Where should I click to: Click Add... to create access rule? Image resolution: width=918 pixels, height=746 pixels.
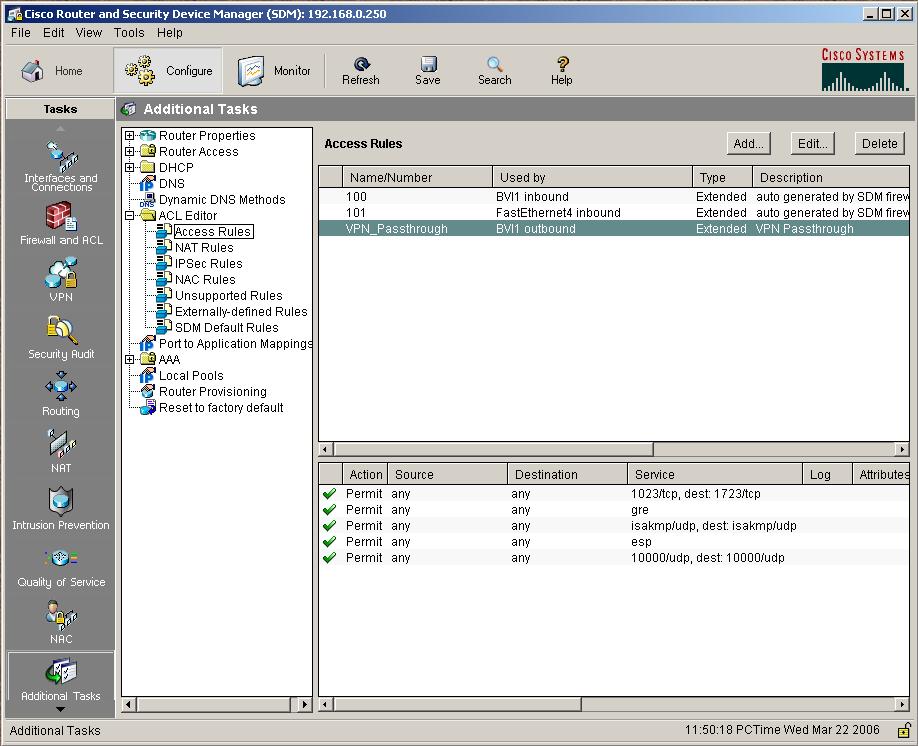748,143
